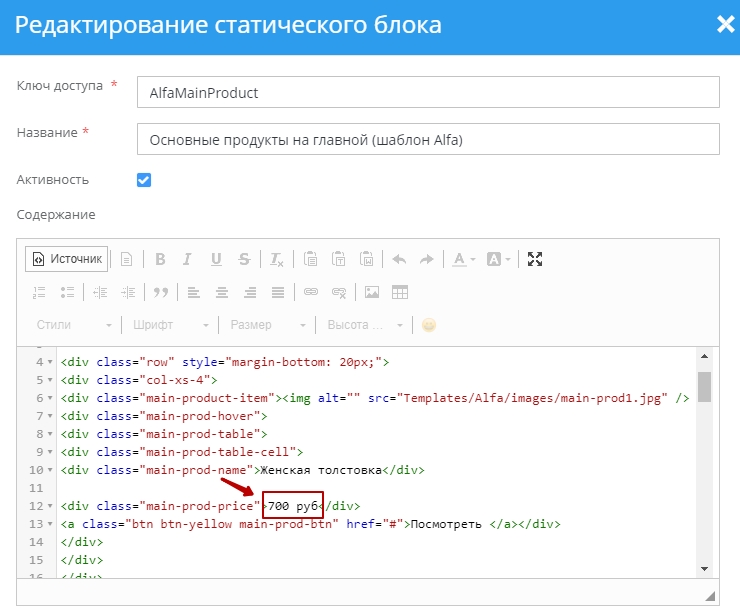Click the Underline formatting icon
740x615 pixels.
[x=216, y=259]
